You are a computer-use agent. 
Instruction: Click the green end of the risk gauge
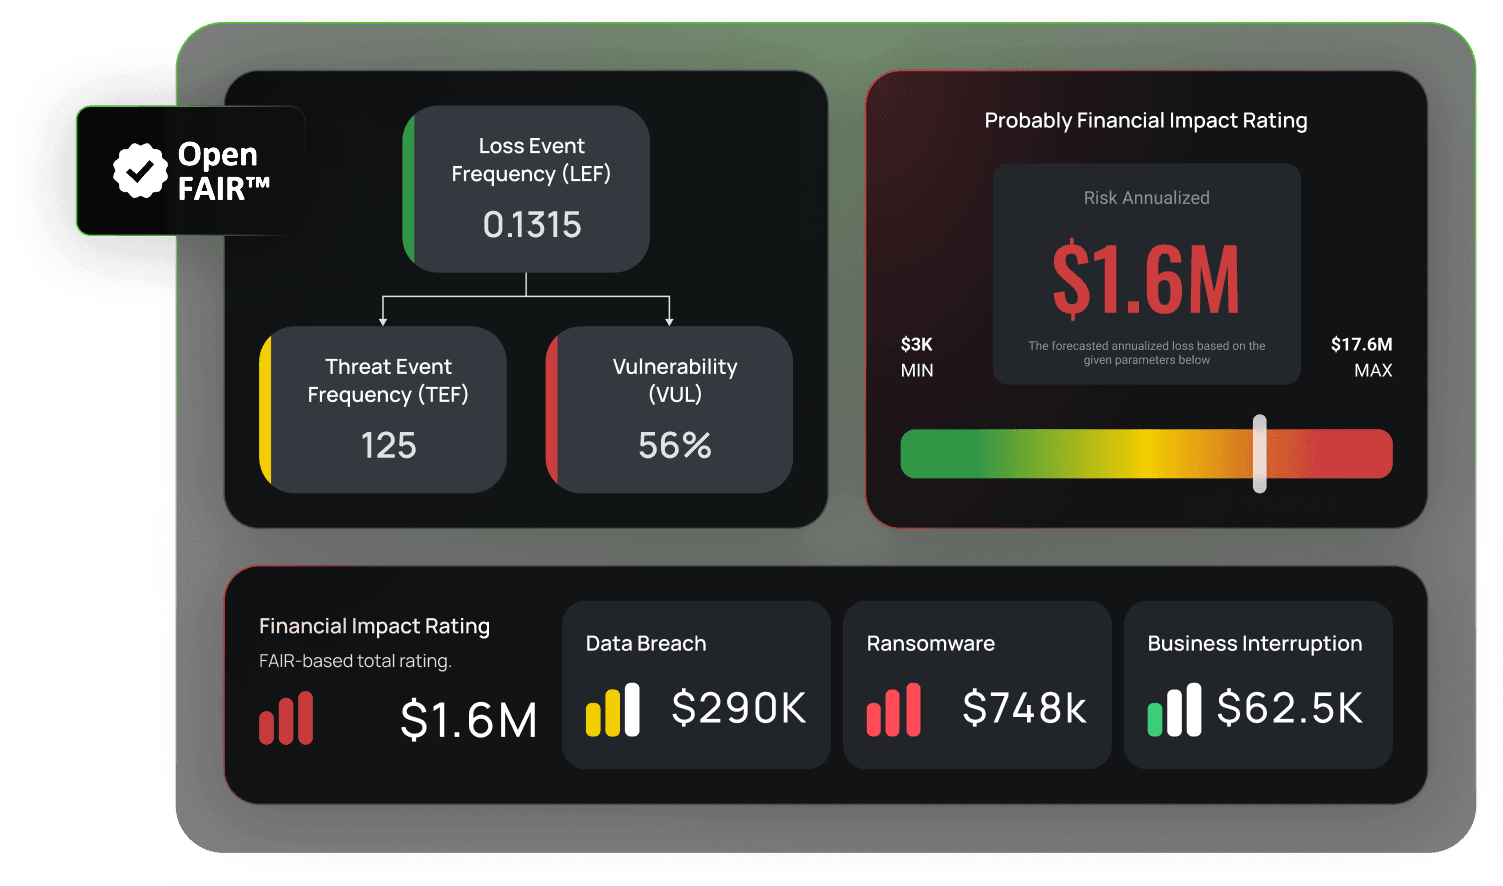point(930,454)
